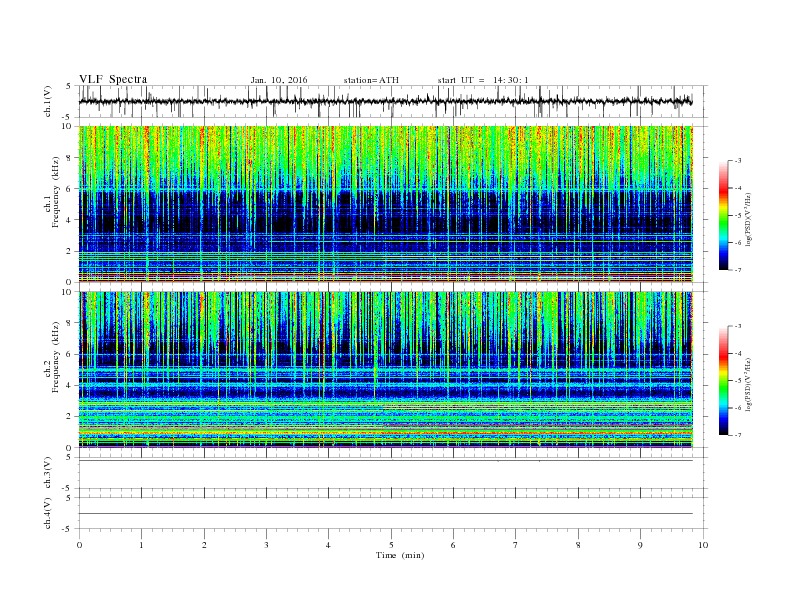792x612 pixels.
Task: Click the "2" tick on the Time axis
Action: (204, 545)
